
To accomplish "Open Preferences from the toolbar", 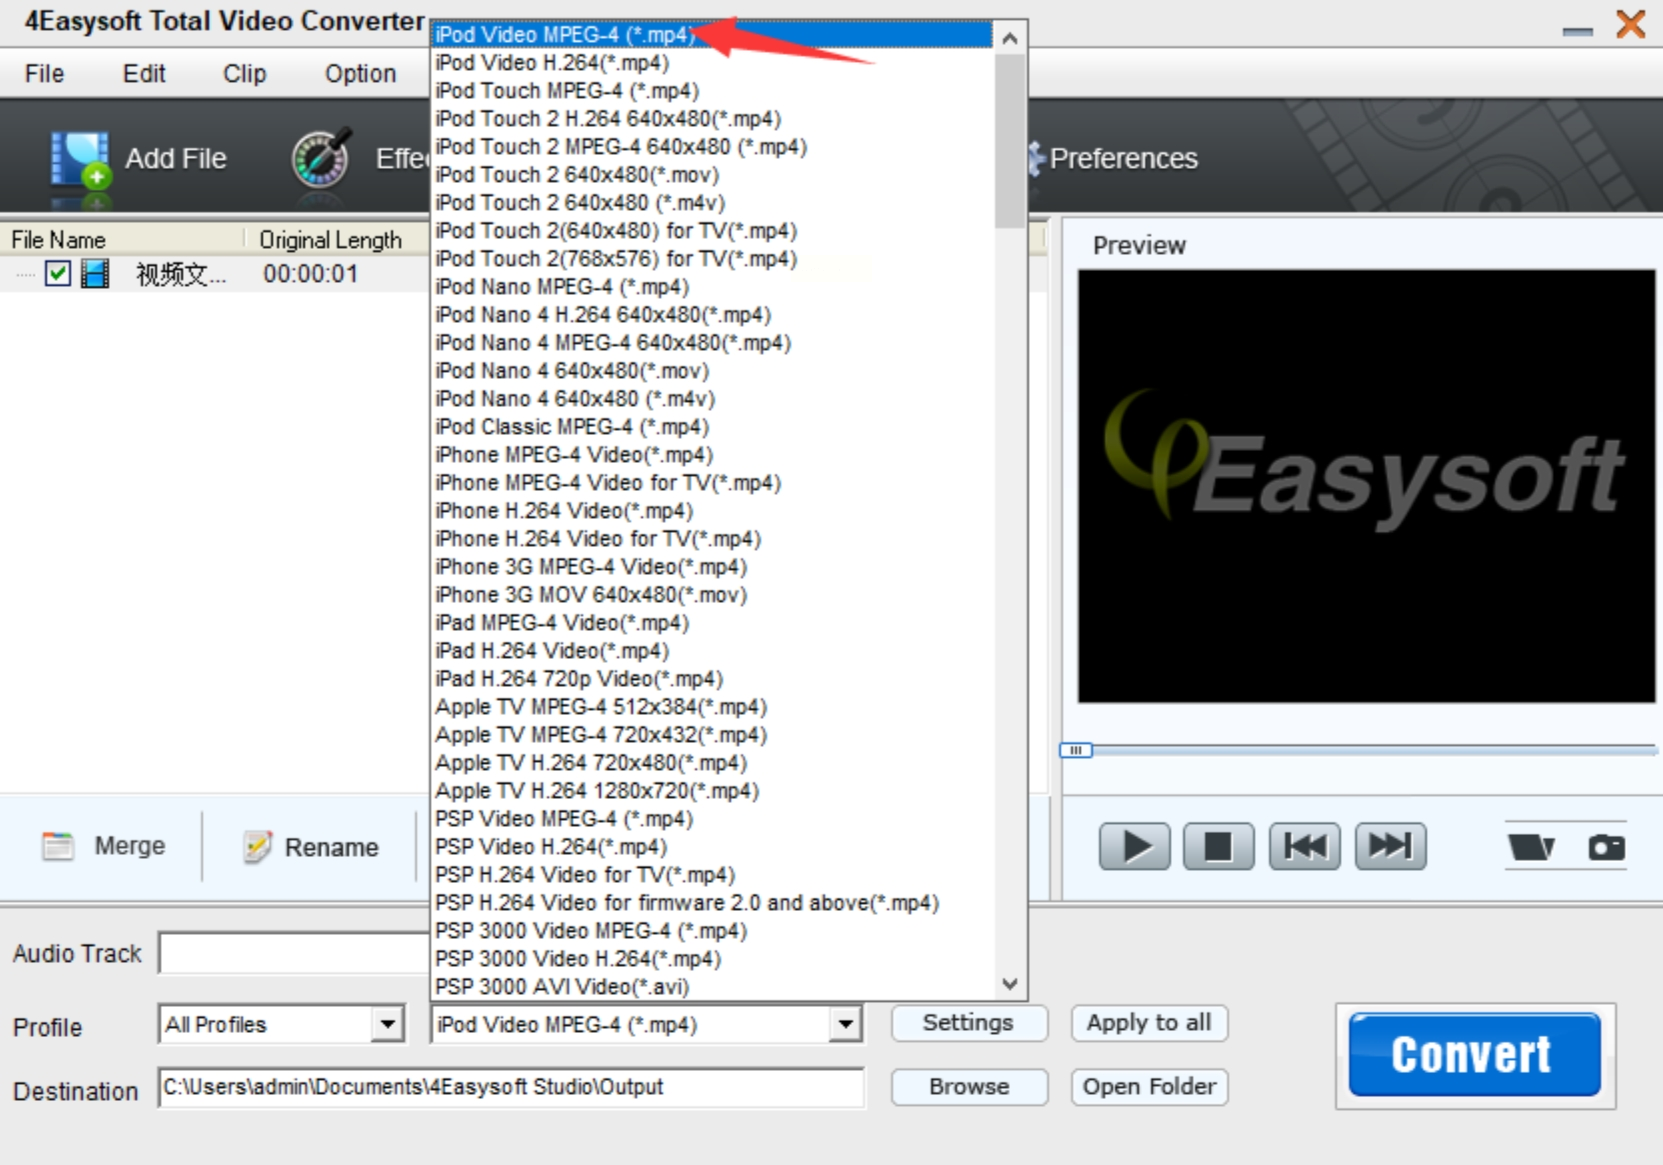I will [x=1123, y=158].
